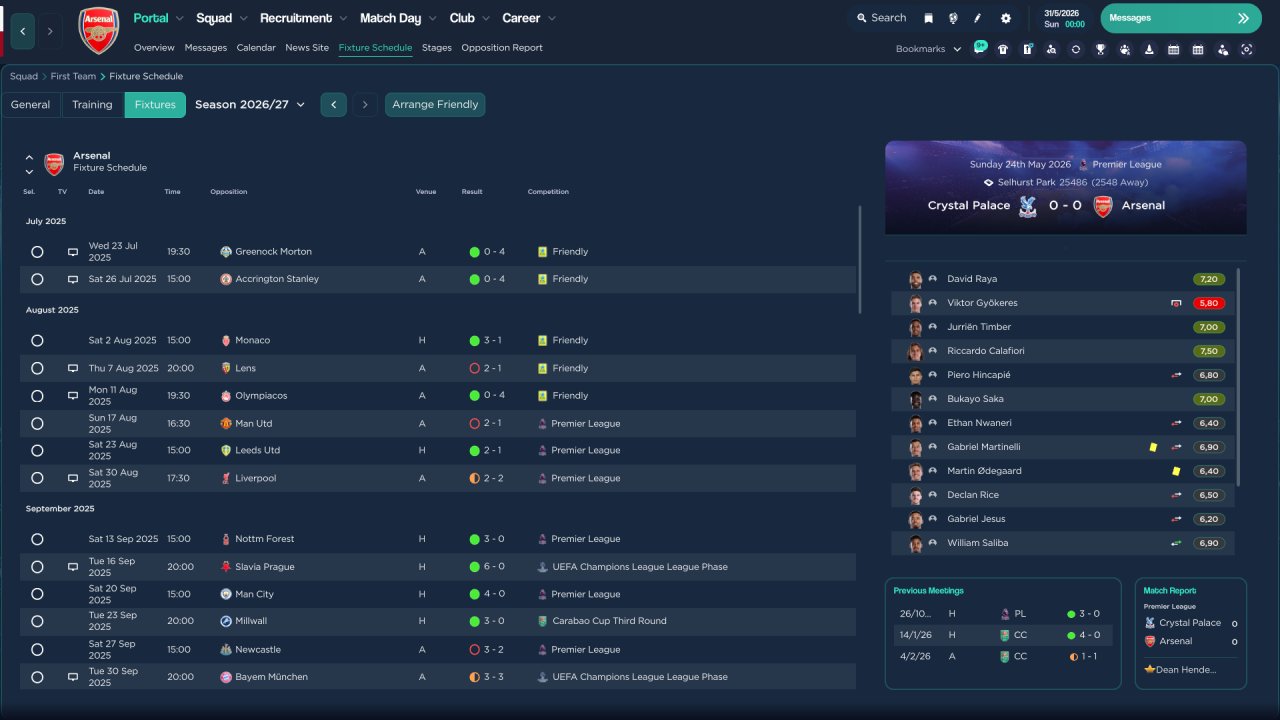Click the bookmark icon beside Search
The width and height of the screenshot is (1280, 720).
(x=929, y=18)
